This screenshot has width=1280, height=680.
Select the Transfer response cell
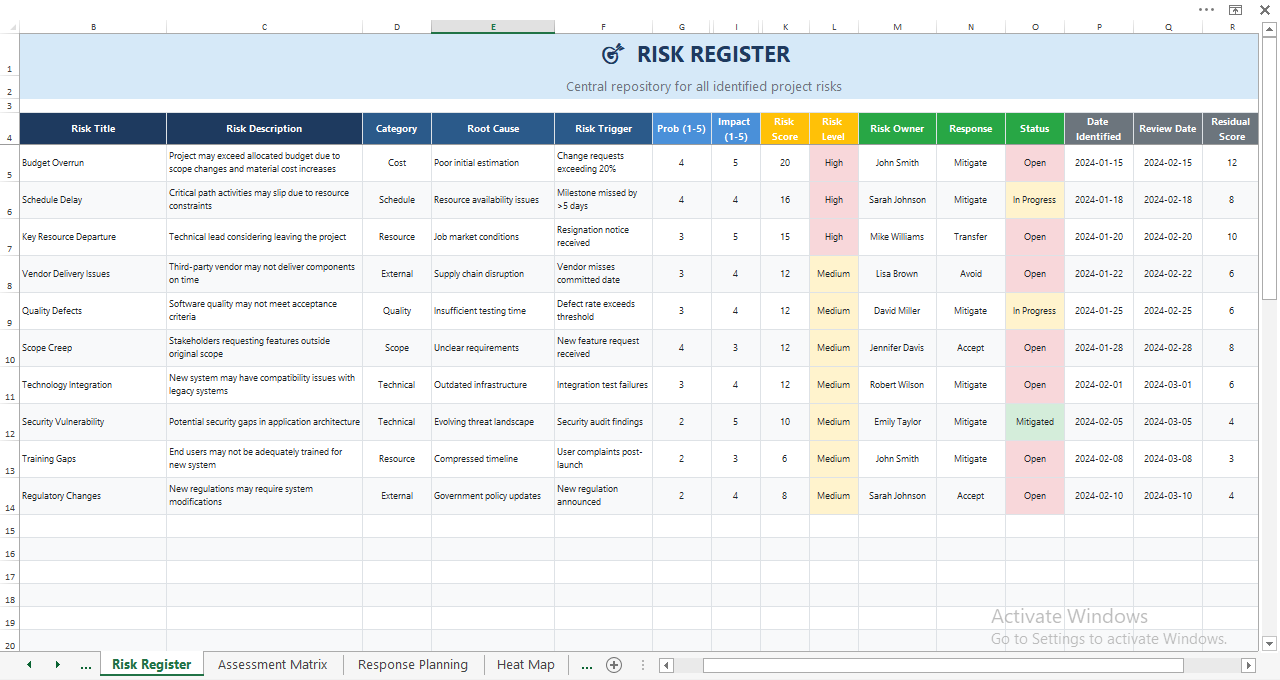971,237
